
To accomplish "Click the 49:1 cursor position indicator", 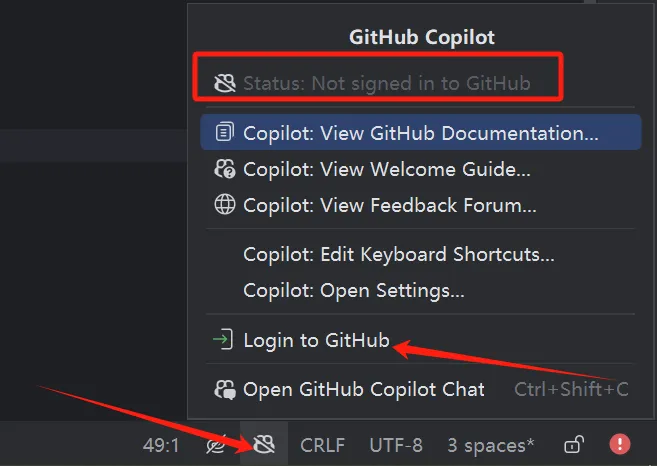I will pos(161,445).
